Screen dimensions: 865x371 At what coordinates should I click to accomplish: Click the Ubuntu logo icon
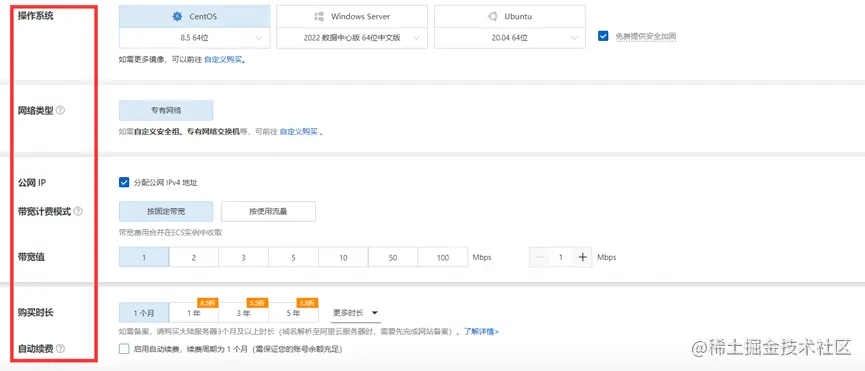click(x=493, y=17)
